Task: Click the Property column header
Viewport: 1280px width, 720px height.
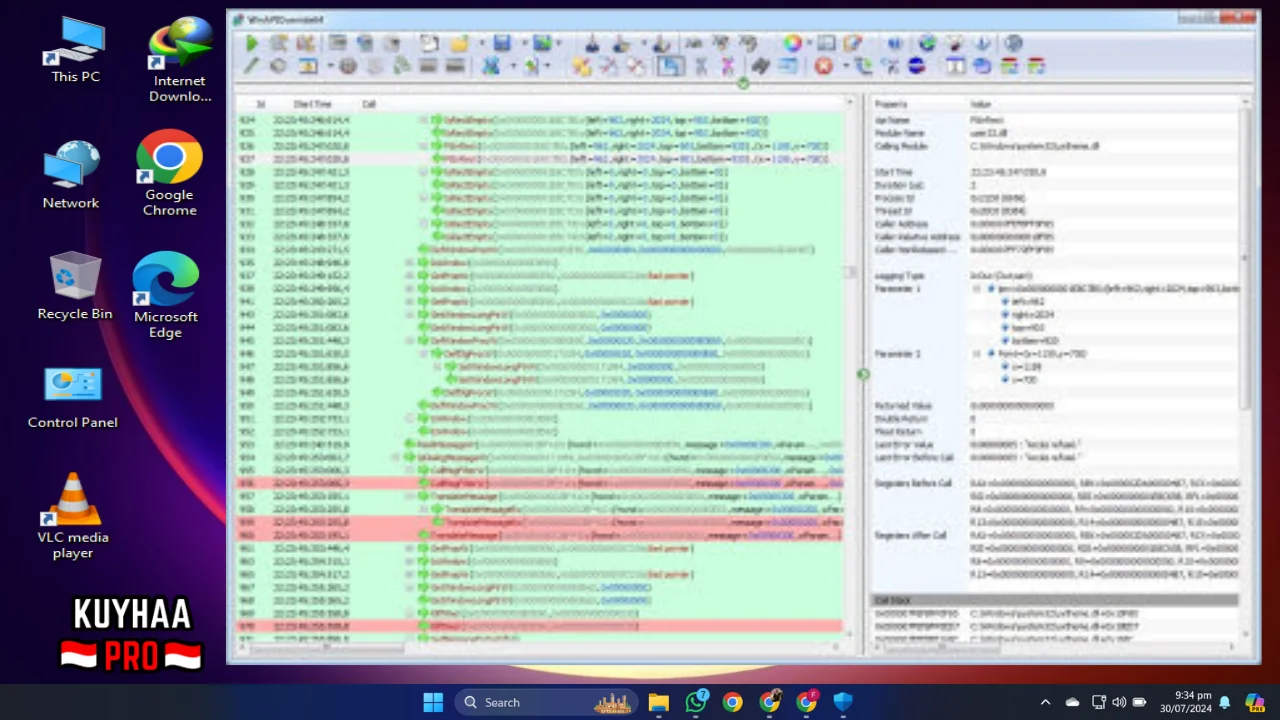Action: point(890,104)
